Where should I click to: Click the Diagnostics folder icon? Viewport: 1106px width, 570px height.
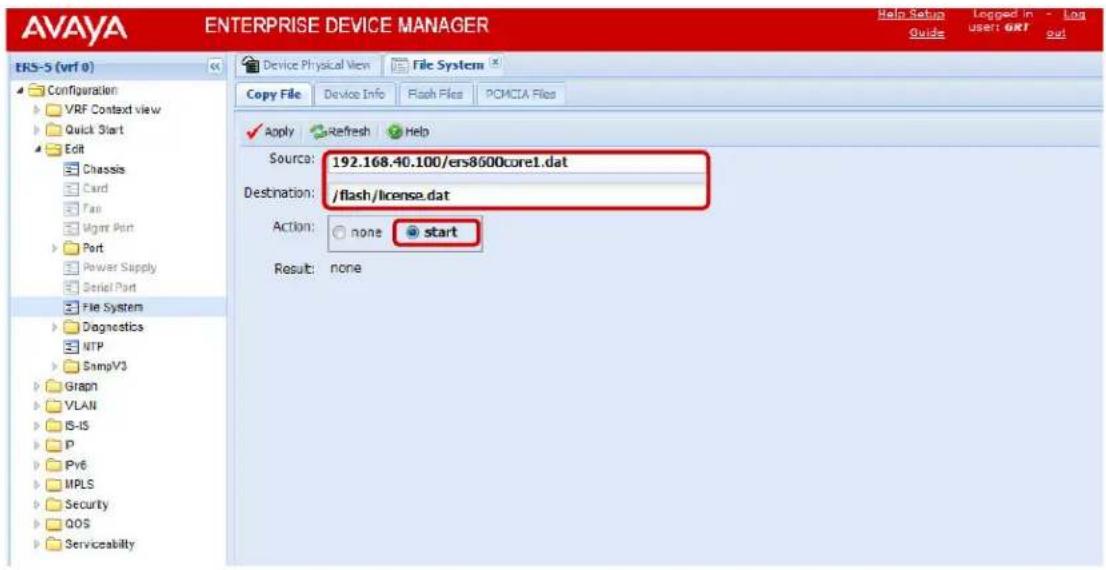[72, 327]
